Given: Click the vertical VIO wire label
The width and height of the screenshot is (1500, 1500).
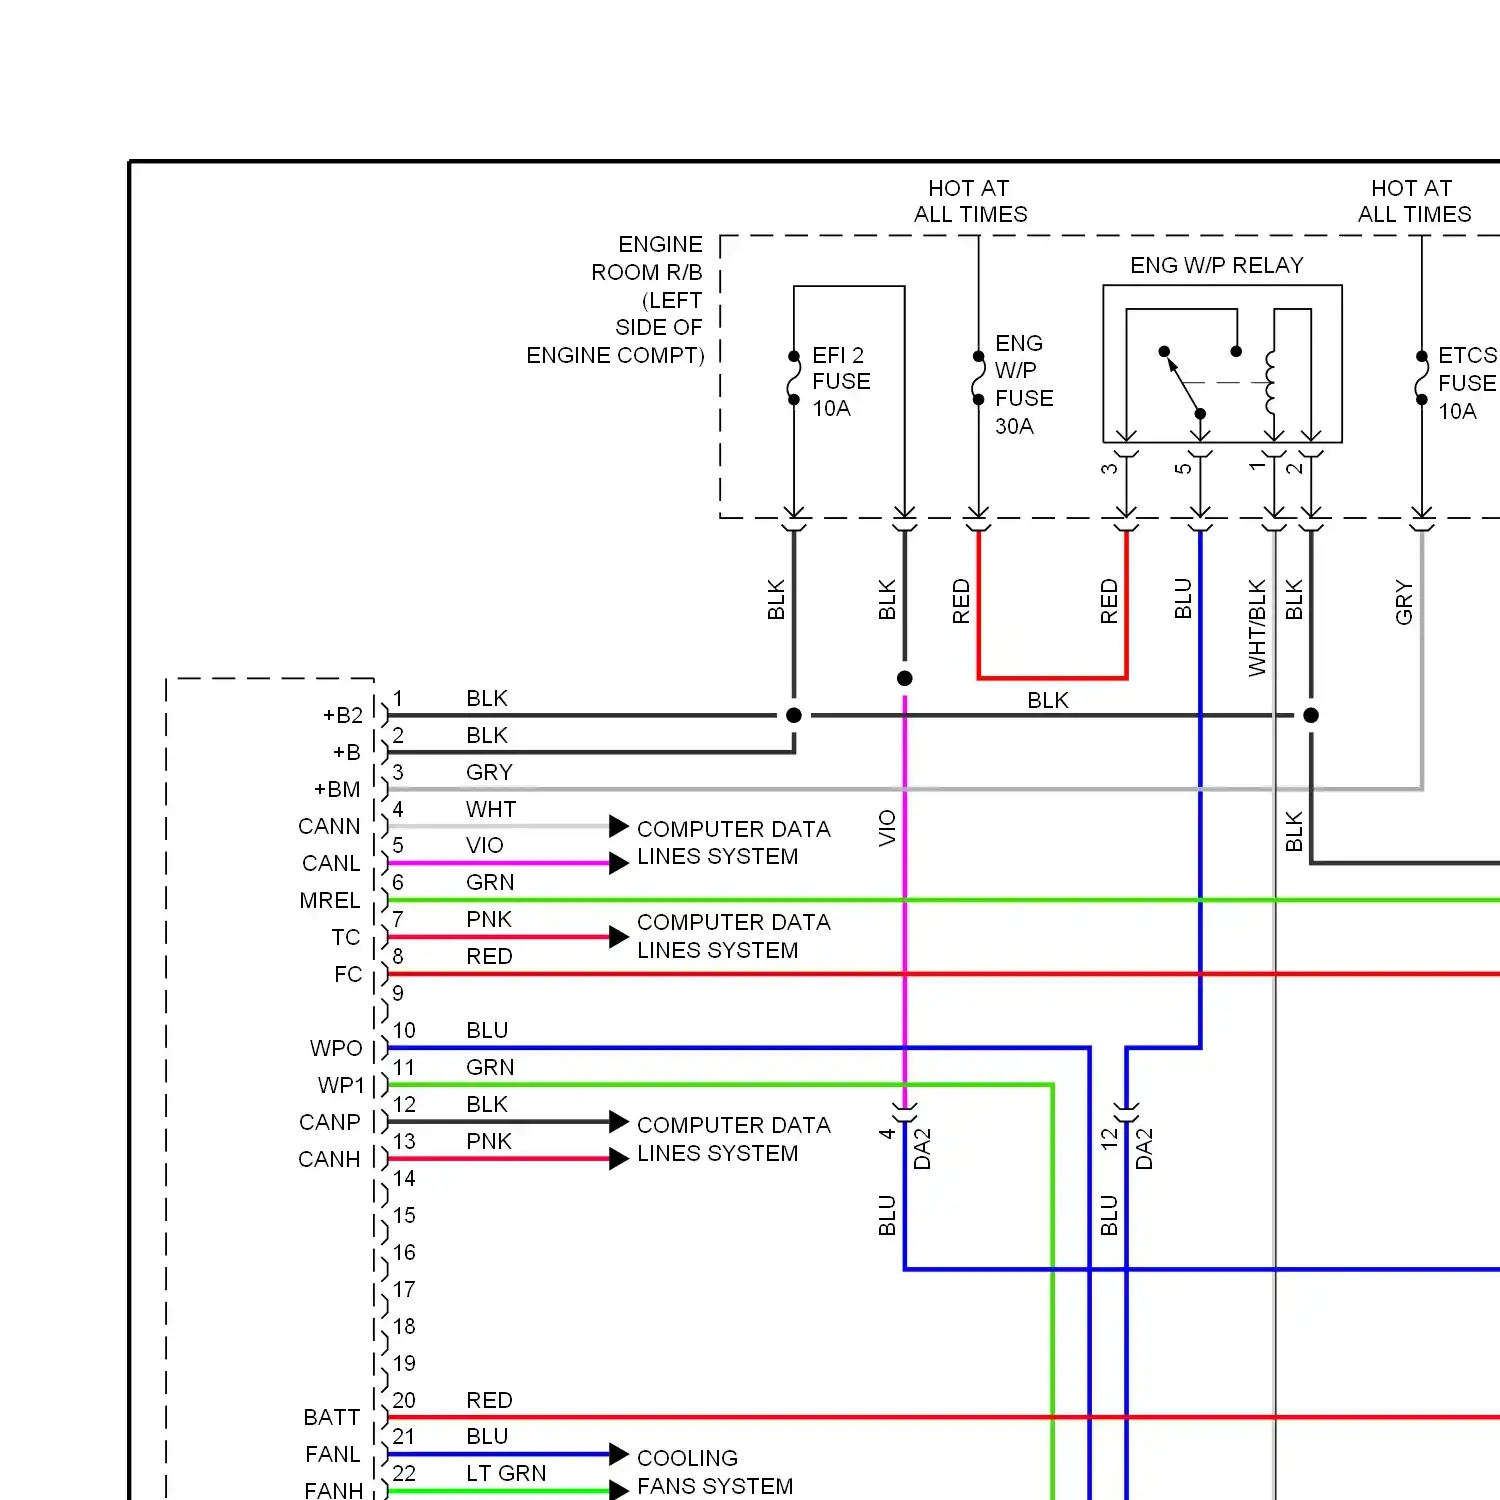Looking at the screenshot, I should (x=887, y=828).
